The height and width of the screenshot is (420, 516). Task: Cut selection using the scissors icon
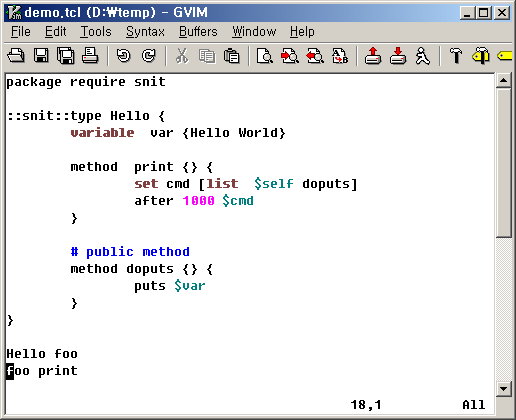point(182,55)
